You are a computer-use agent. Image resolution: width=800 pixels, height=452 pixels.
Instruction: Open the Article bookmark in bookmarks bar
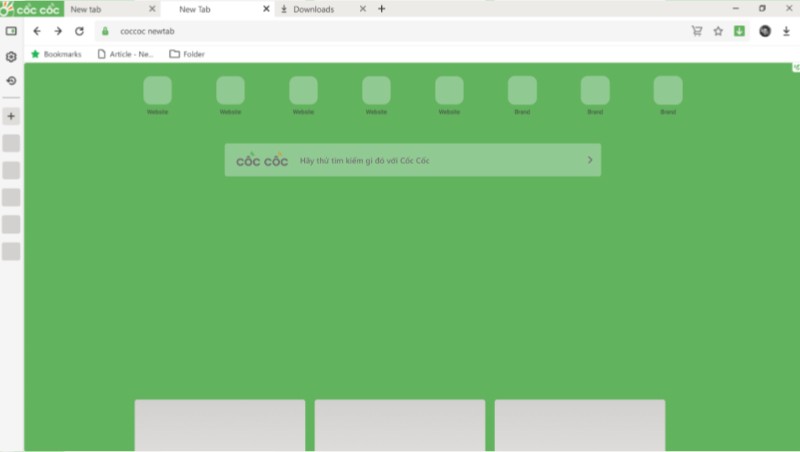point(126,54)
